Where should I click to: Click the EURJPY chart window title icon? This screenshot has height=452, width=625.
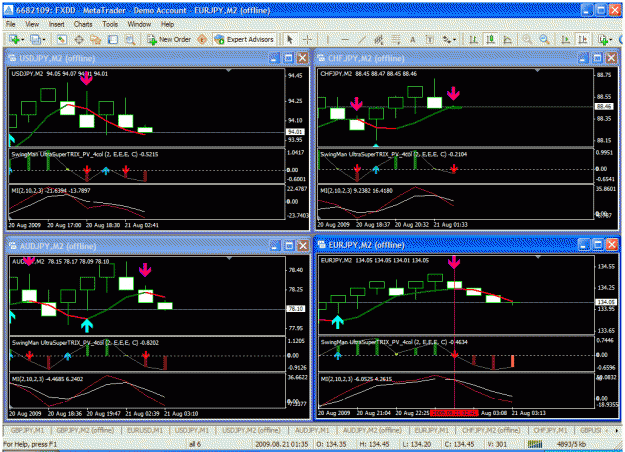coord(322,245)
